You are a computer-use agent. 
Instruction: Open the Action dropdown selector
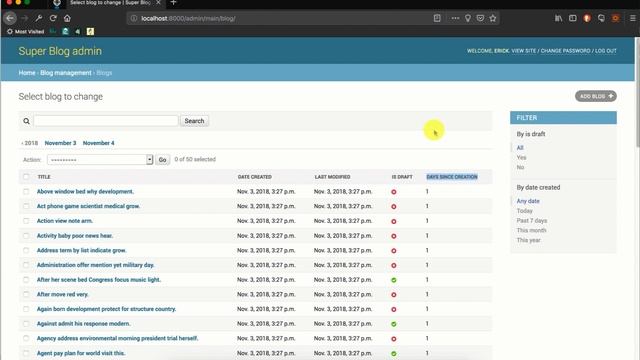point(100,160)
